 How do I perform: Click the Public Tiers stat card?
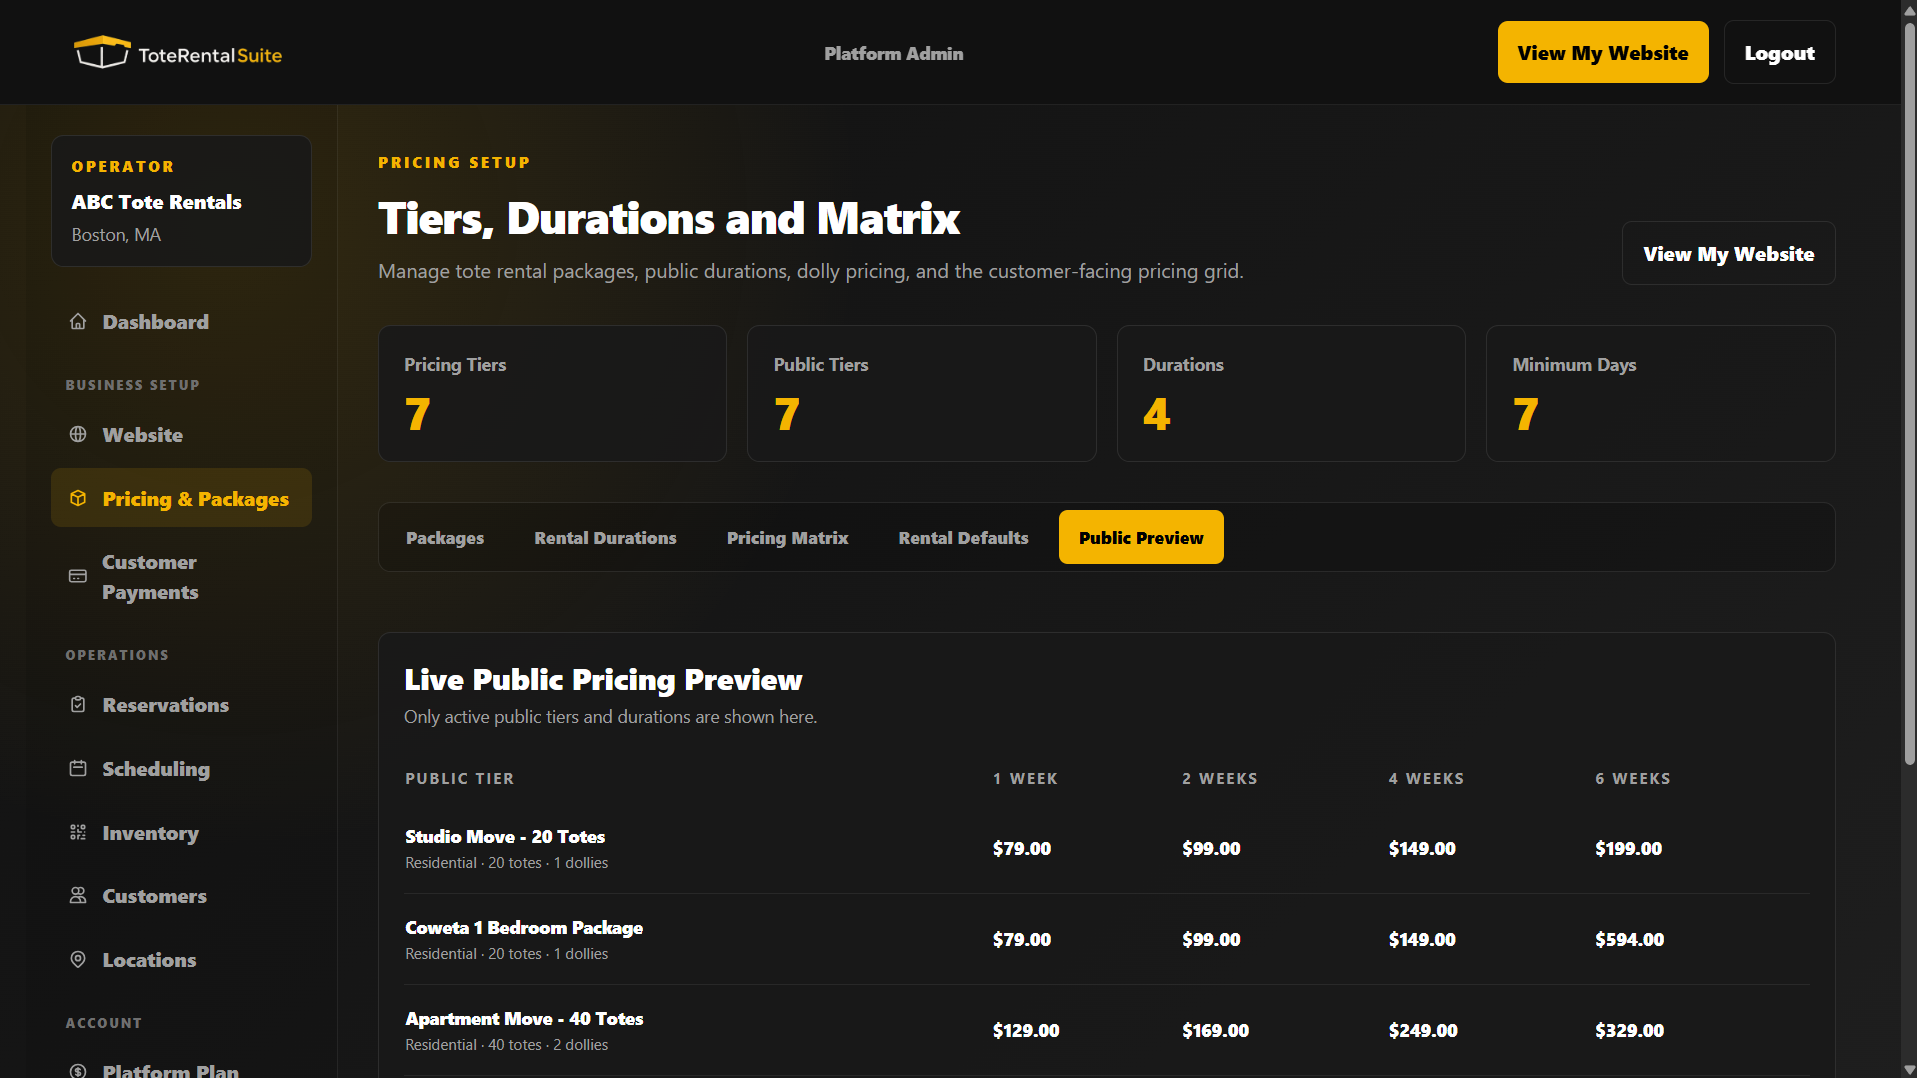click(921, 393)
